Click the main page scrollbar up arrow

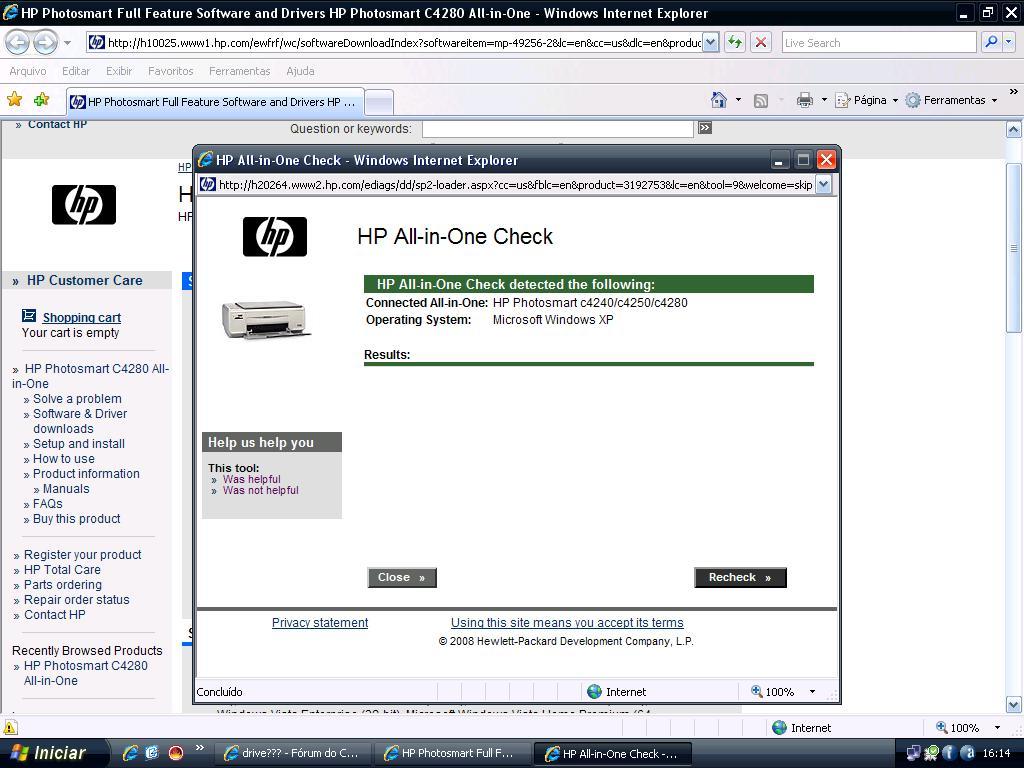[x=1014, y=129]
